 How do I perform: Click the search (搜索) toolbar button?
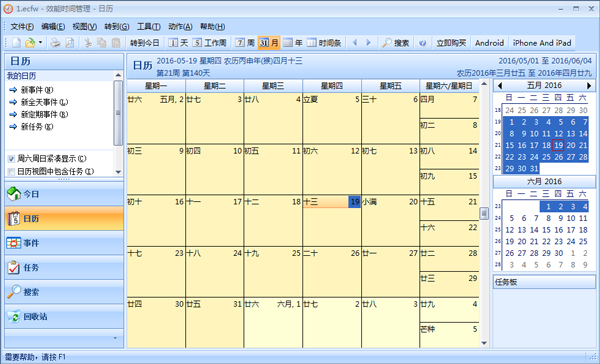396,43
